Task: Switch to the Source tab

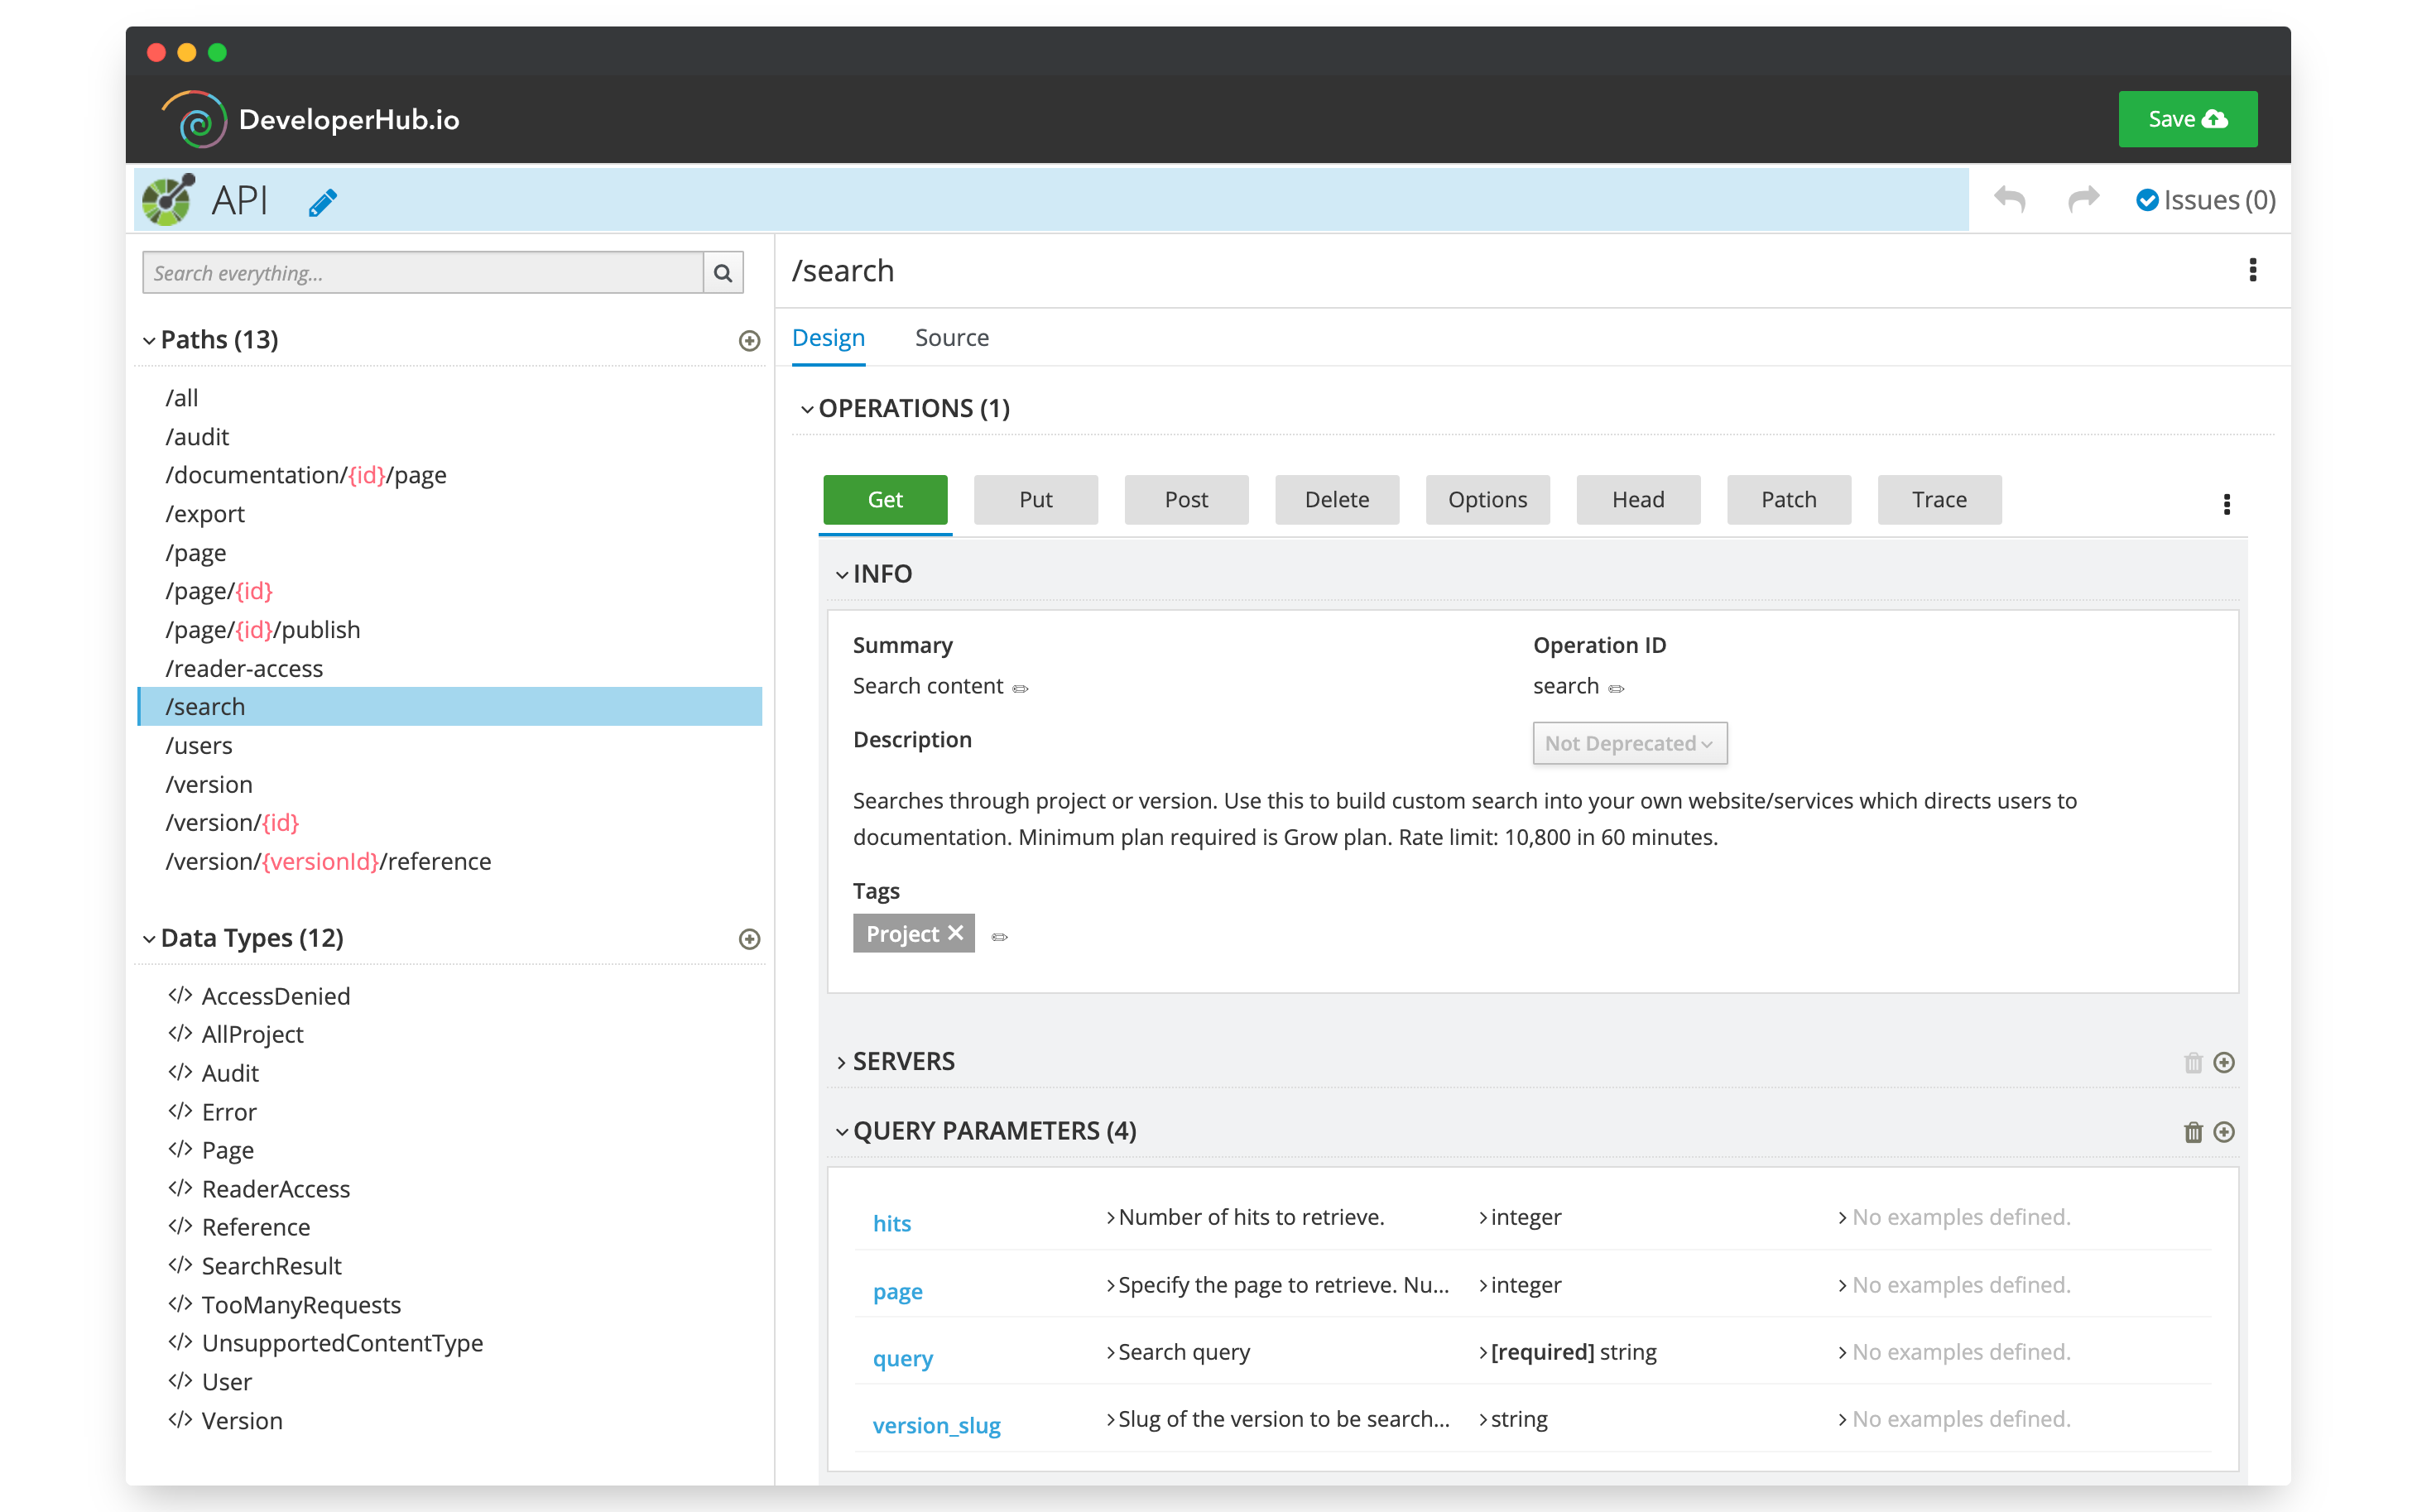Action: click(x=951, y=338)
